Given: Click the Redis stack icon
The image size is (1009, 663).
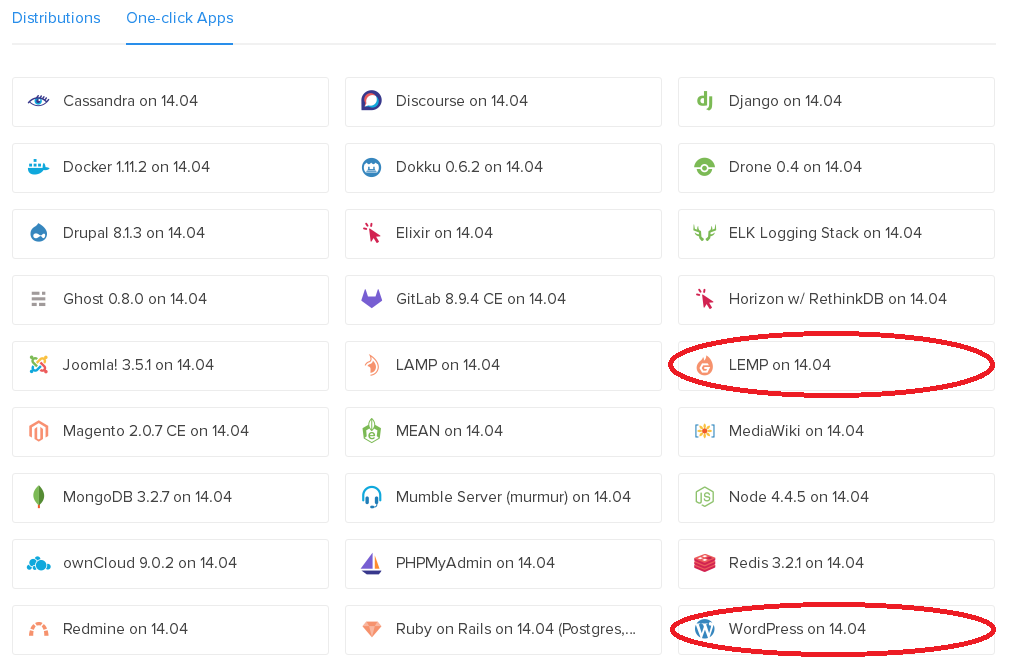Looking at the screenshot, I should coord(705,563).
